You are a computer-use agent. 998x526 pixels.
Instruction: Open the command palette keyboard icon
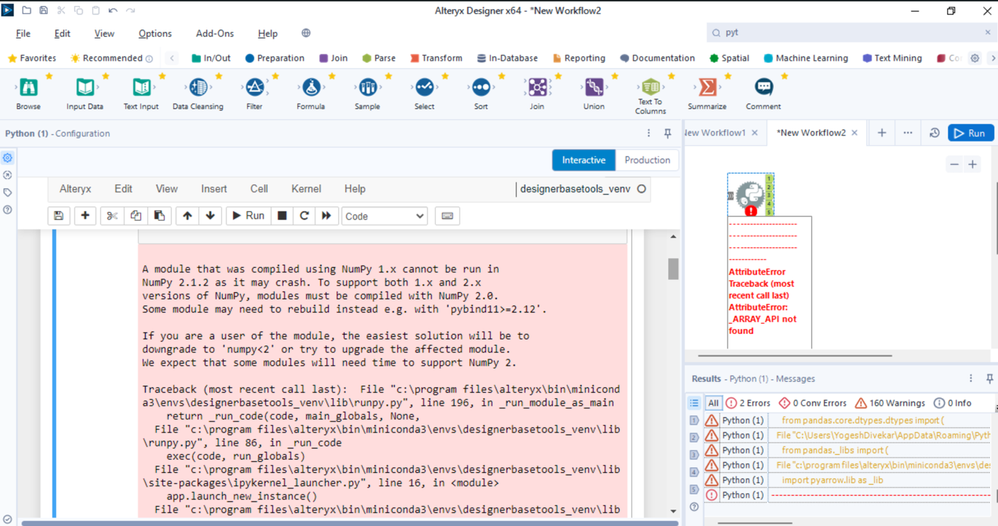[447, 216]
